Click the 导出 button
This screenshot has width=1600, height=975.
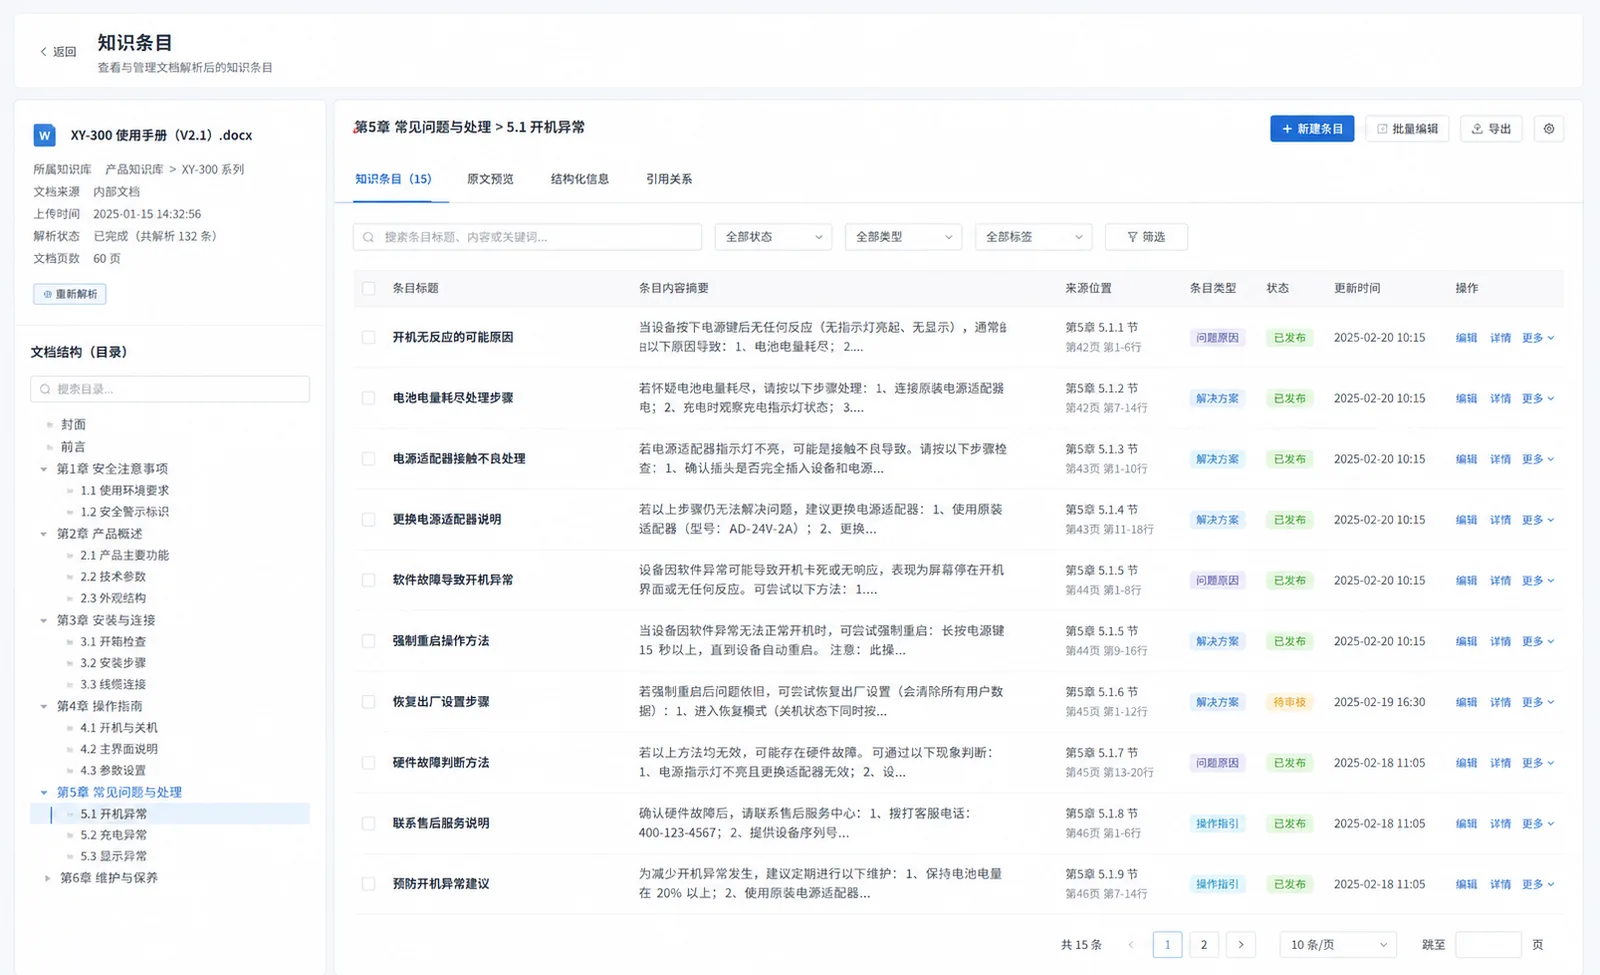coord(1491,129)
